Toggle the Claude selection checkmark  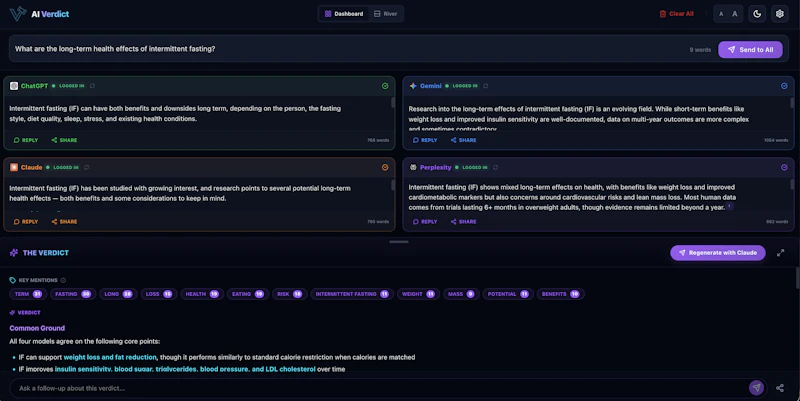pos(385,167)
